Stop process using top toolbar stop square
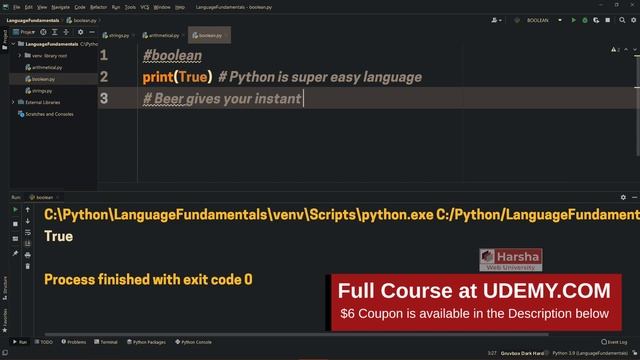 point(608,20)
